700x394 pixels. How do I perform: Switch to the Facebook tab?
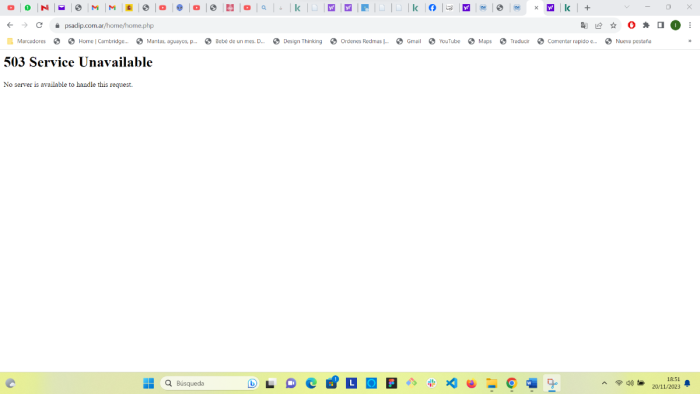[x=432, y=8]
